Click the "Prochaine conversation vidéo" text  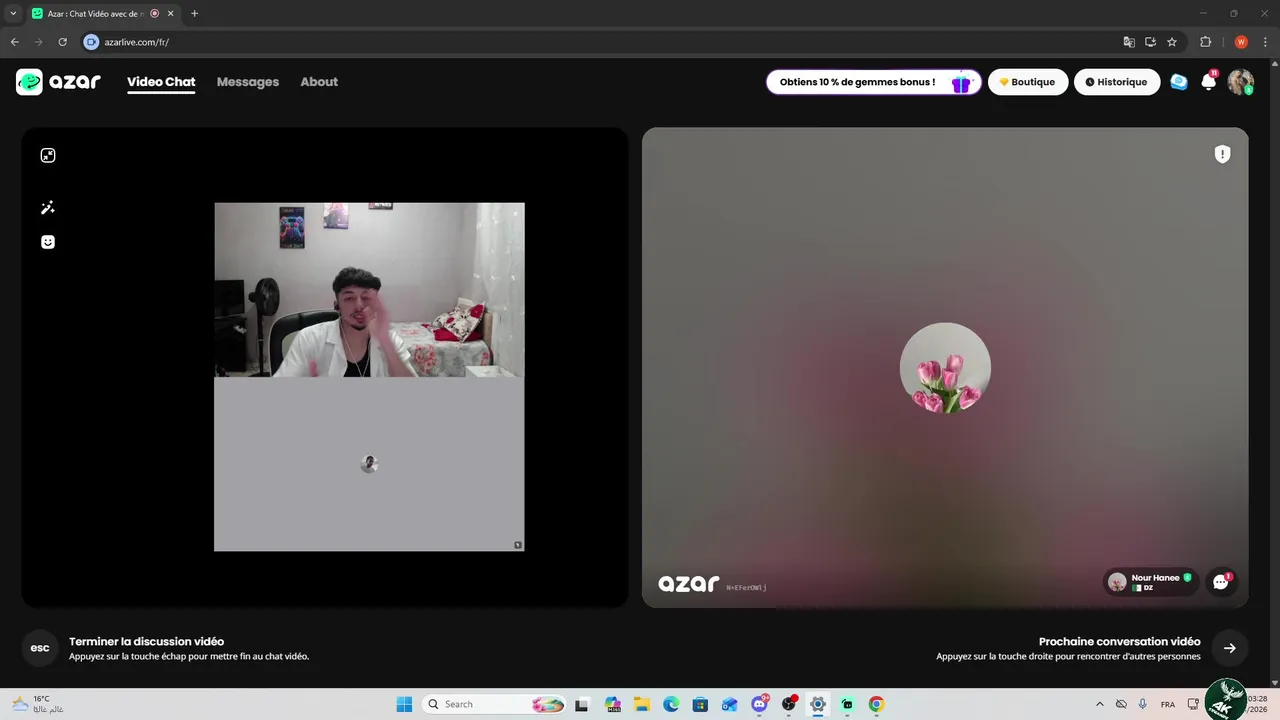click(1119, 642)
